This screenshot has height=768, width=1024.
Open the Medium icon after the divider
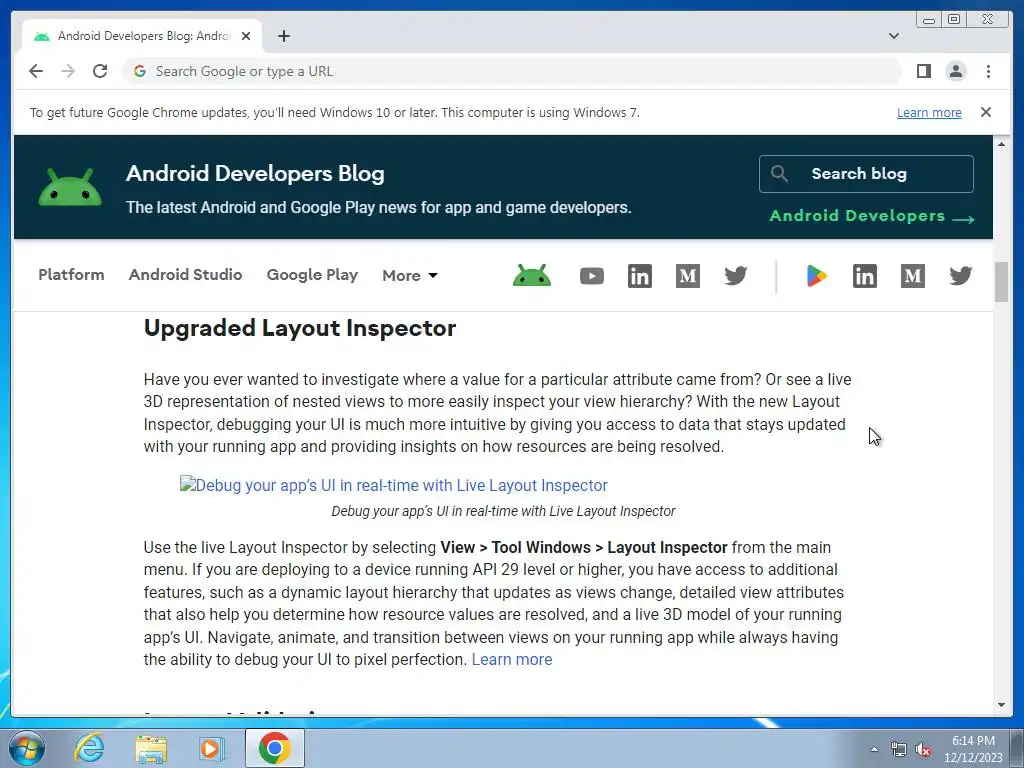pos(912,276)
